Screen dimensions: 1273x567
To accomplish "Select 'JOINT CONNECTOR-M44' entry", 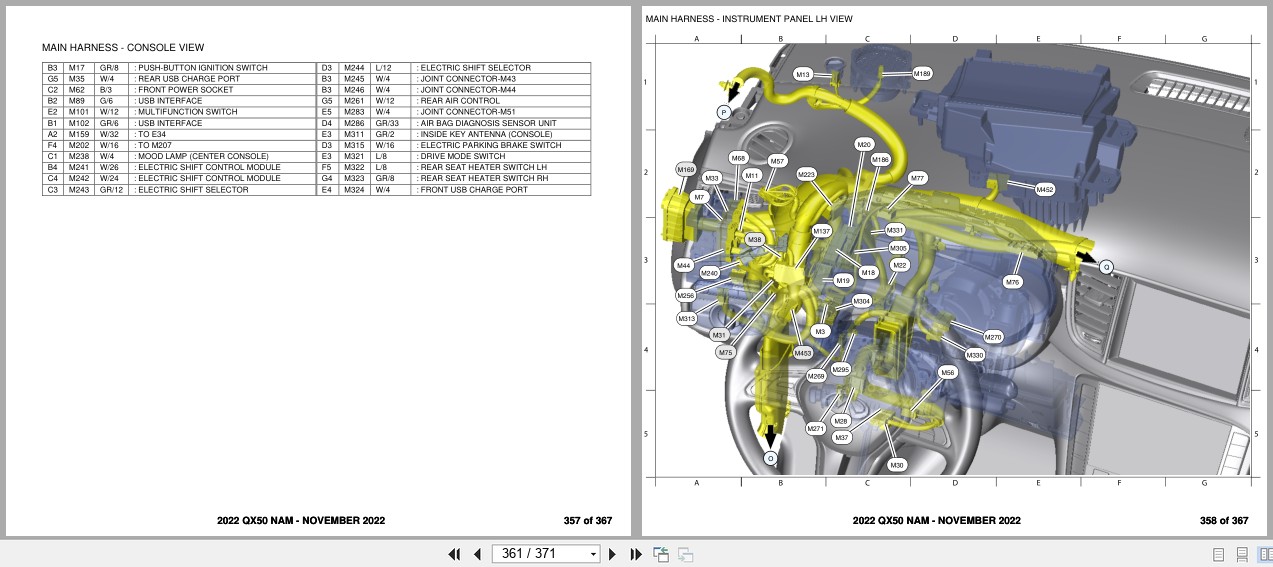I will coord(470,90).
